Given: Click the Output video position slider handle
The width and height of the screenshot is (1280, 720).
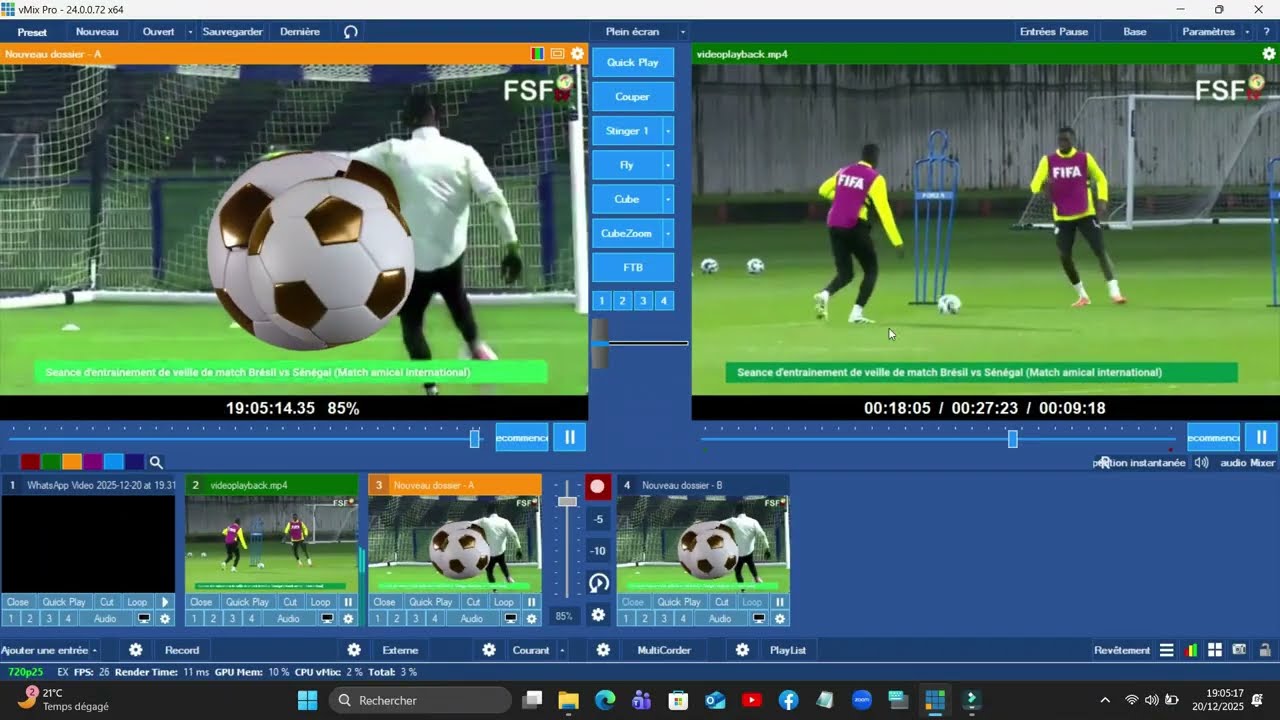Looking at the screenshot, I should coord(1013,439).
